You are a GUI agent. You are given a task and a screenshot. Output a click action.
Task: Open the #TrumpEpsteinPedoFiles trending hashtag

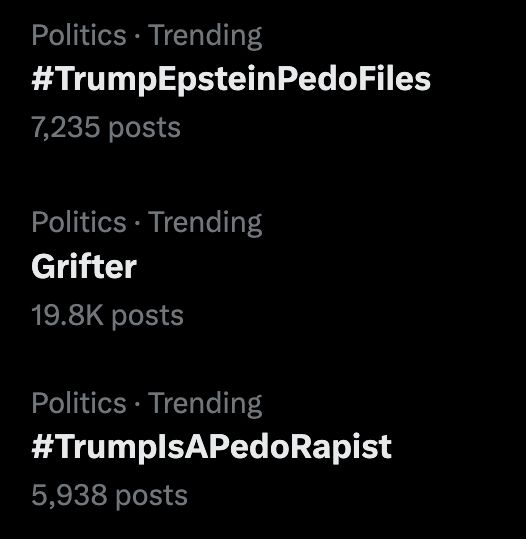(x=231, y=80)
